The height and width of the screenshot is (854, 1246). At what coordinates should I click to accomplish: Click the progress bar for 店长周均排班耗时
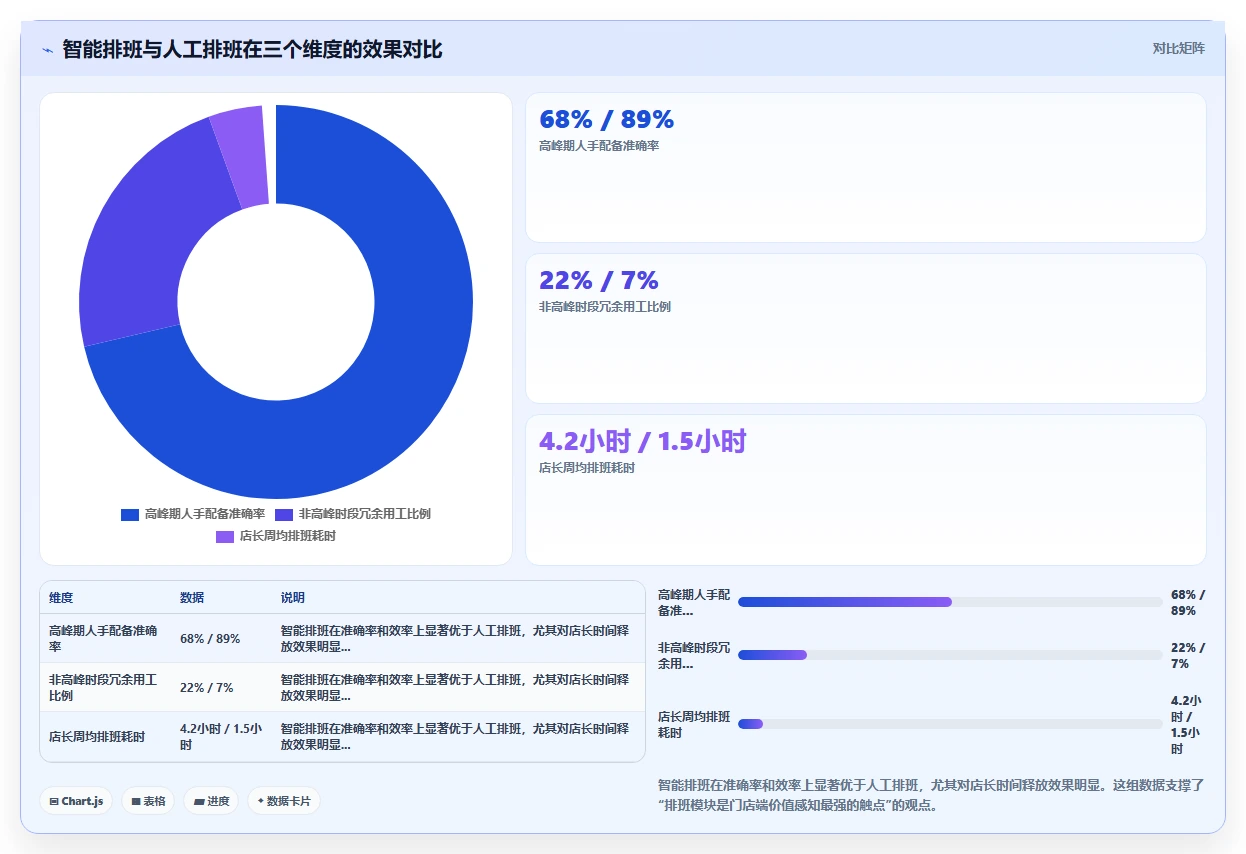click(x=950, y=724)
